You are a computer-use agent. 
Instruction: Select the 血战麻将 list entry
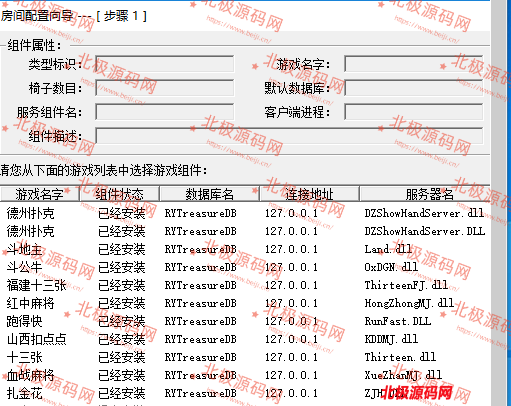245,375
